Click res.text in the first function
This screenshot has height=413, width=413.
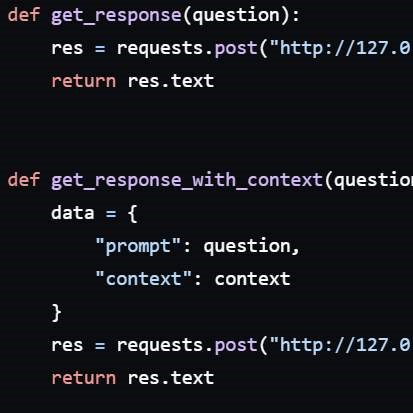pos(171,81)
